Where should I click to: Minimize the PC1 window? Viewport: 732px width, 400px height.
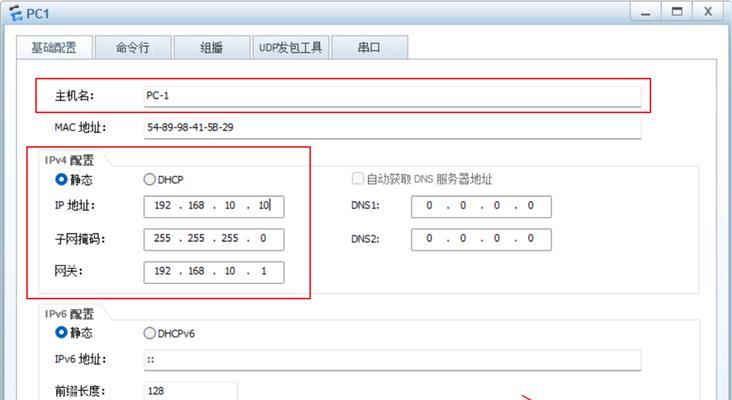[x=646, y=12]
